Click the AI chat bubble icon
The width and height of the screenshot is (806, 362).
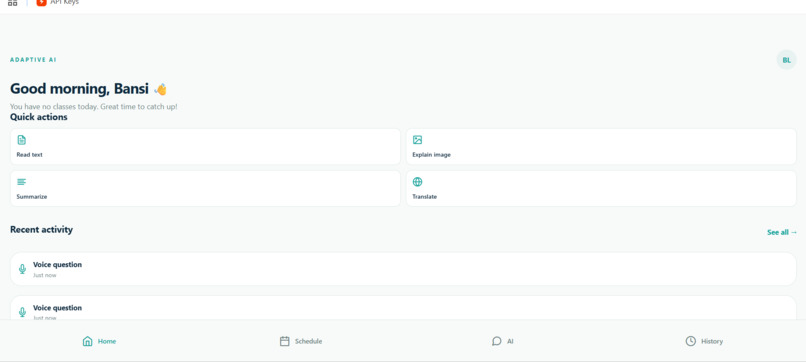pos(496,341)
